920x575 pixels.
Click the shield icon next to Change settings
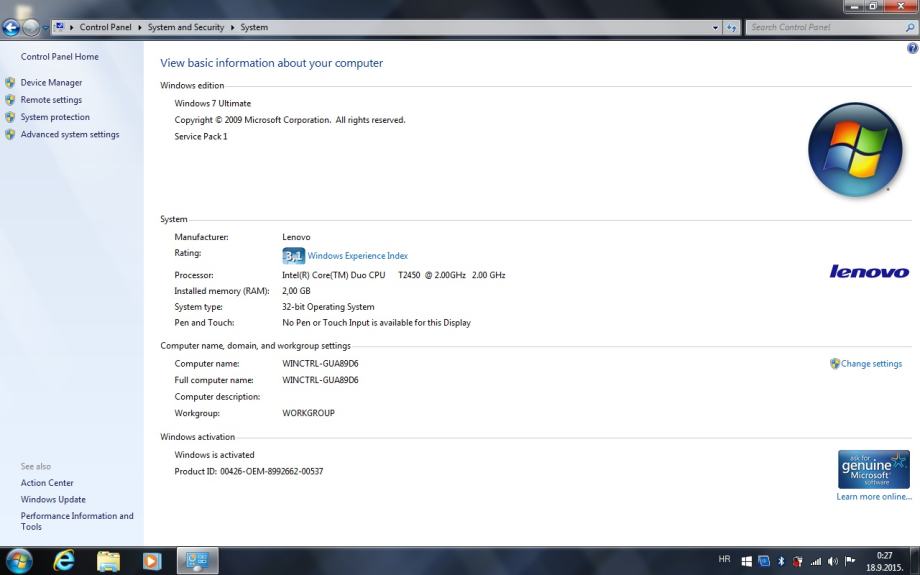pyautogui.click(x=835, y=364)
